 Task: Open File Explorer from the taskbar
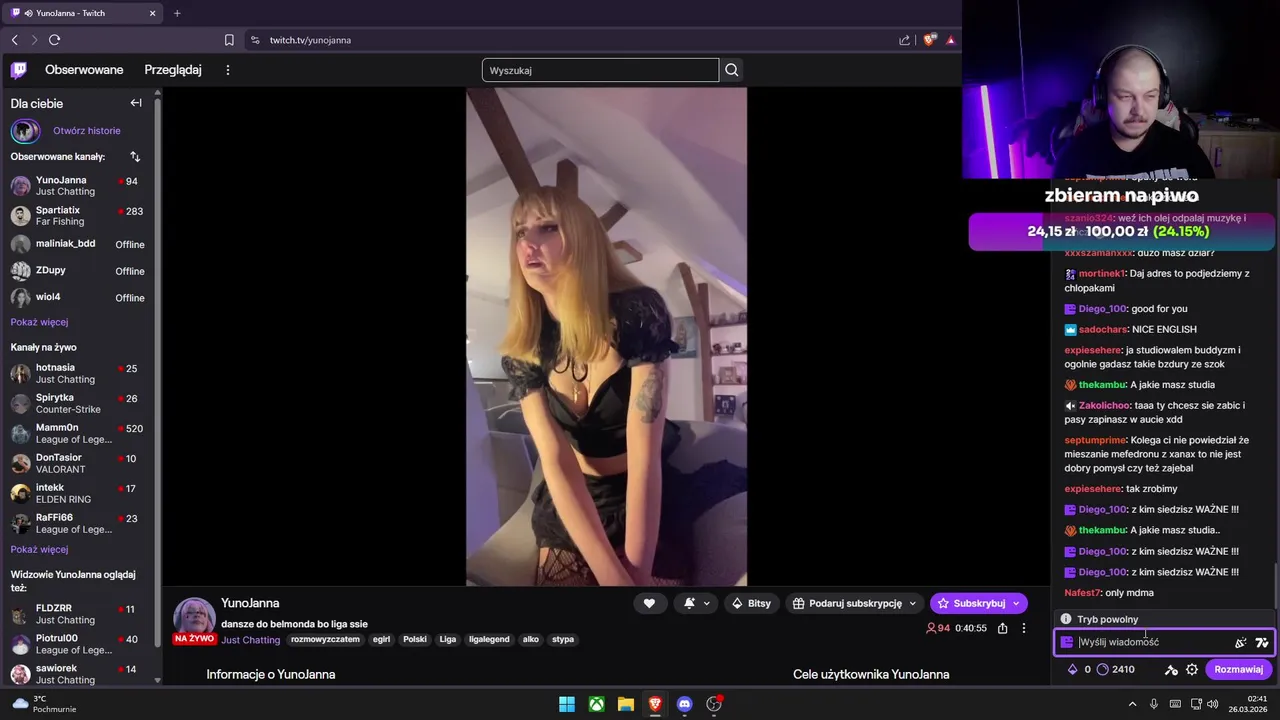(x=625, y=704)
